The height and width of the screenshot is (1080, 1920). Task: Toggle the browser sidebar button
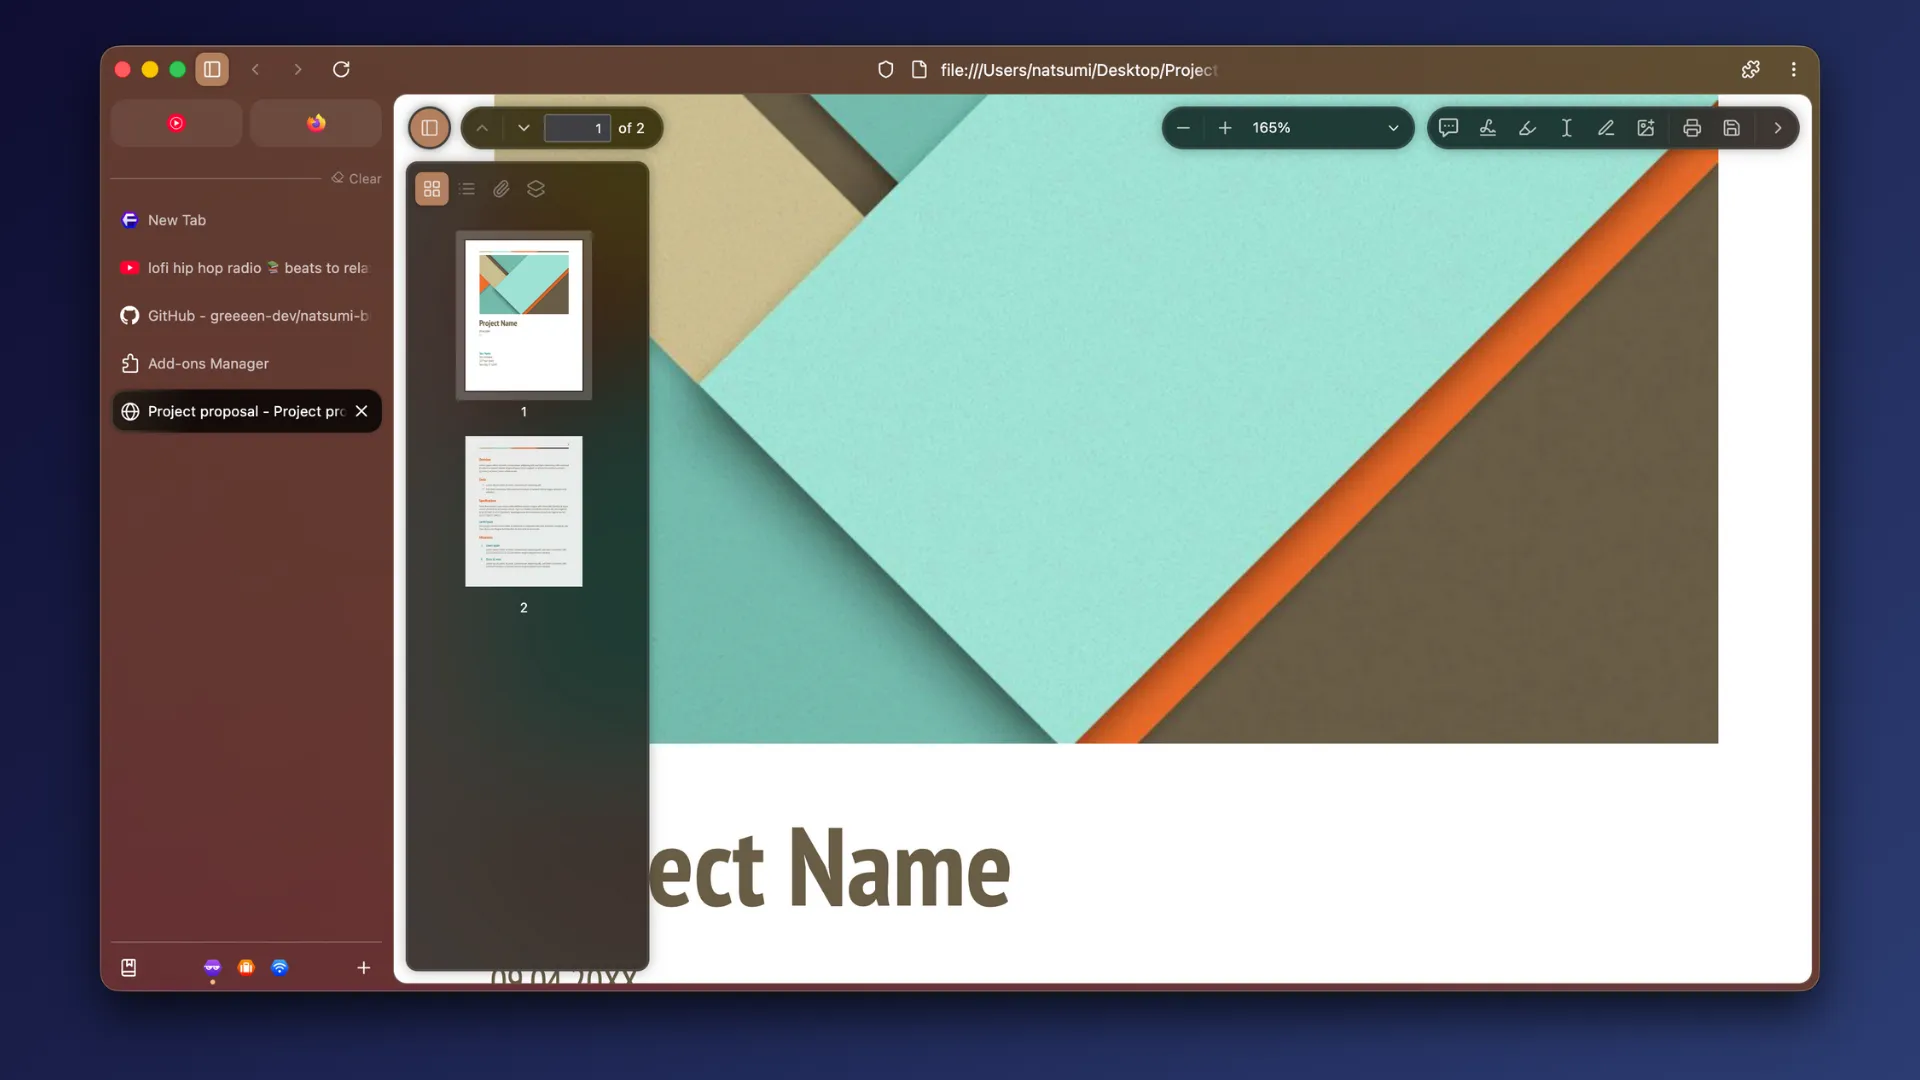pos(212,69)
